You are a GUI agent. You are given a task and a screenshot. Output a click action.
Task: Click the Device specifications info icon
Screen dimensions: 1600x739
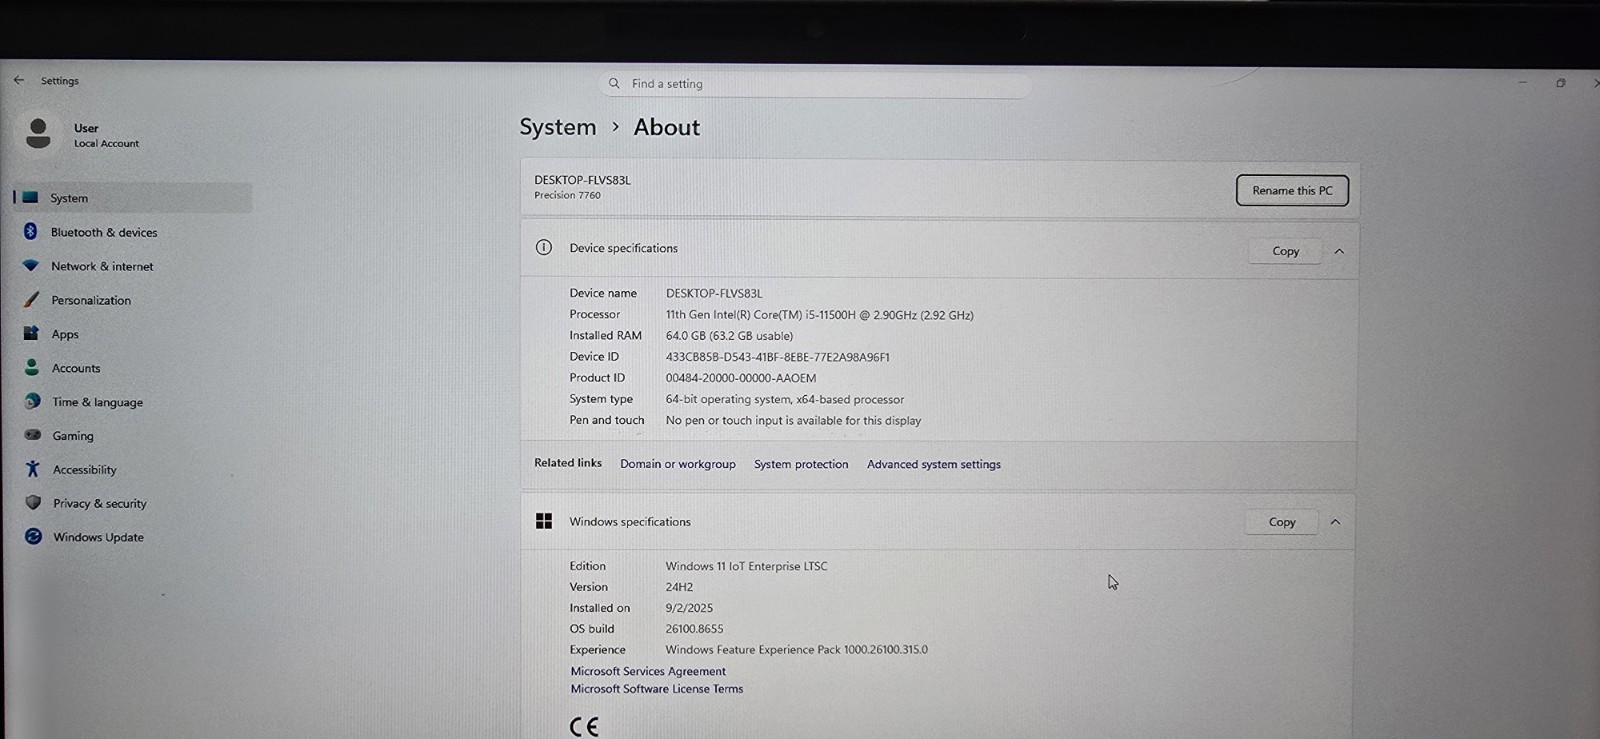pyautogui.click(x=544, y=248)
